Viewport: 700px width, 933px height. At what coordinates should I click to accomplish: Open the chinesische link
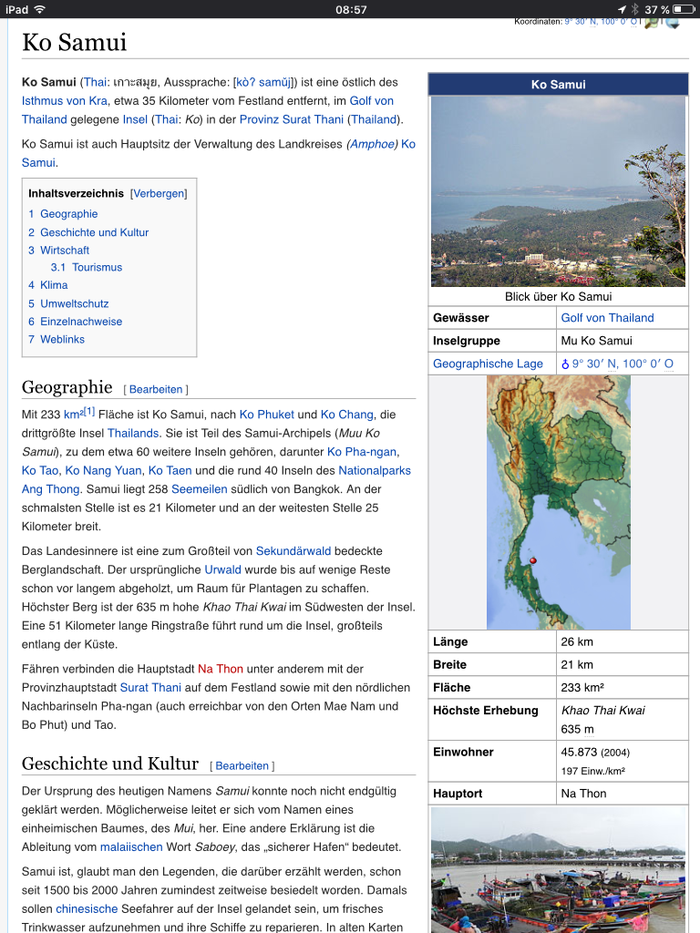pos(87,909)
